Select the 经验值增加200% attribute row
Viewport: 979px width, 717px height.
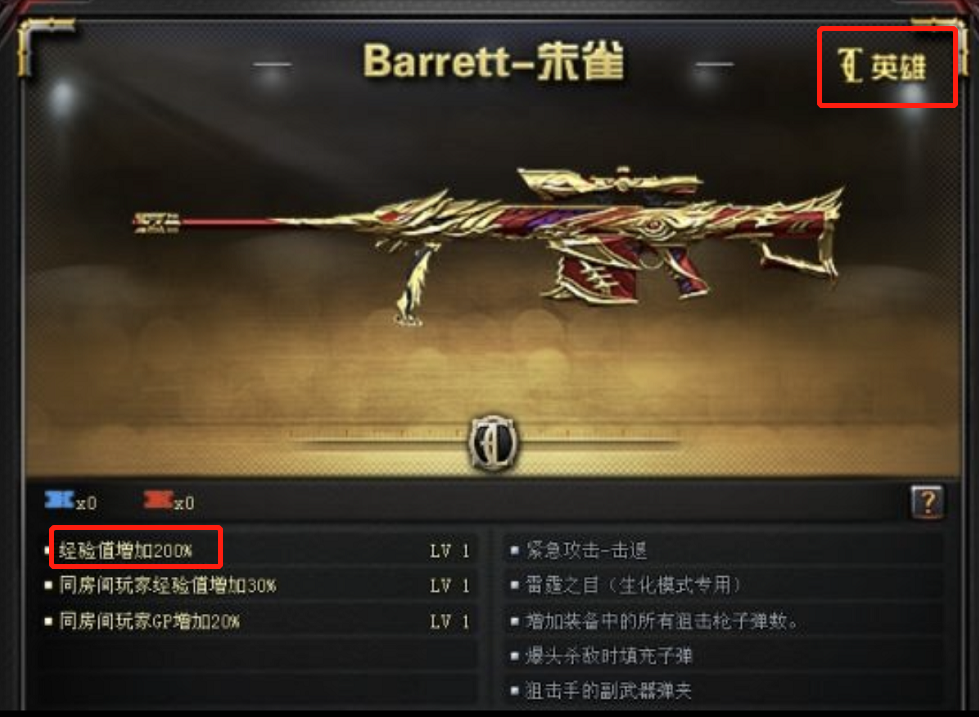(x=259, y=551)
